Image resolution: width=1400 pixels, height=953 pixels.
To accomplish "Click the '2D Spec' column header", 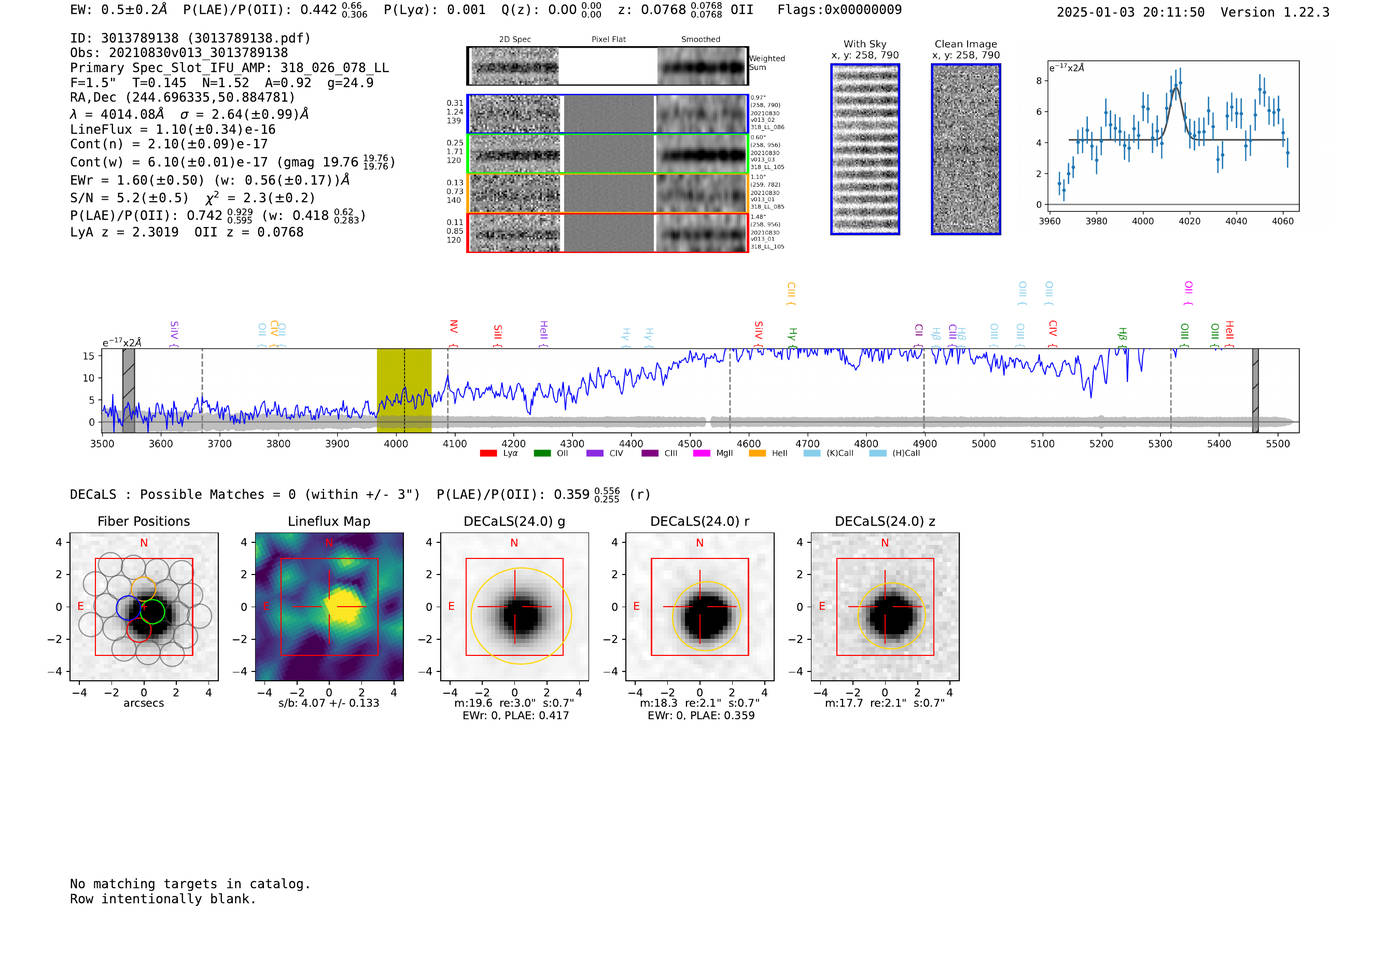I will click(x=515, y=39).
